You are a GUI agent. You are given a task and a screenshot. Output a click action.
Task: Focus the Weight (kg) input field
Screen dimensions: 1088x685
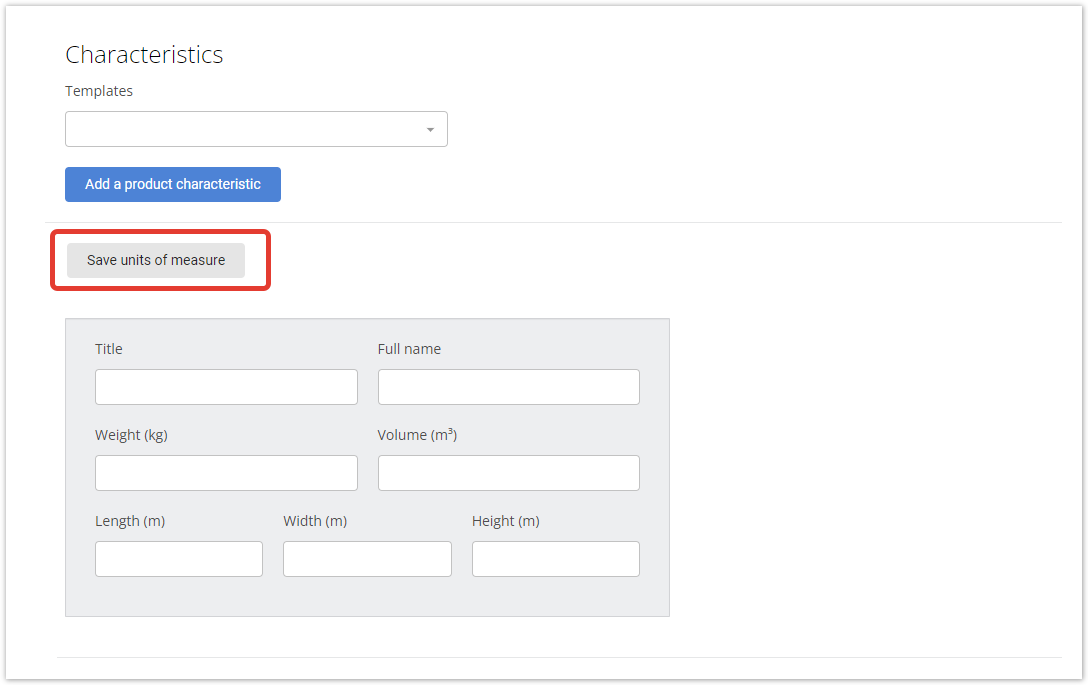(x=226, y=473)
